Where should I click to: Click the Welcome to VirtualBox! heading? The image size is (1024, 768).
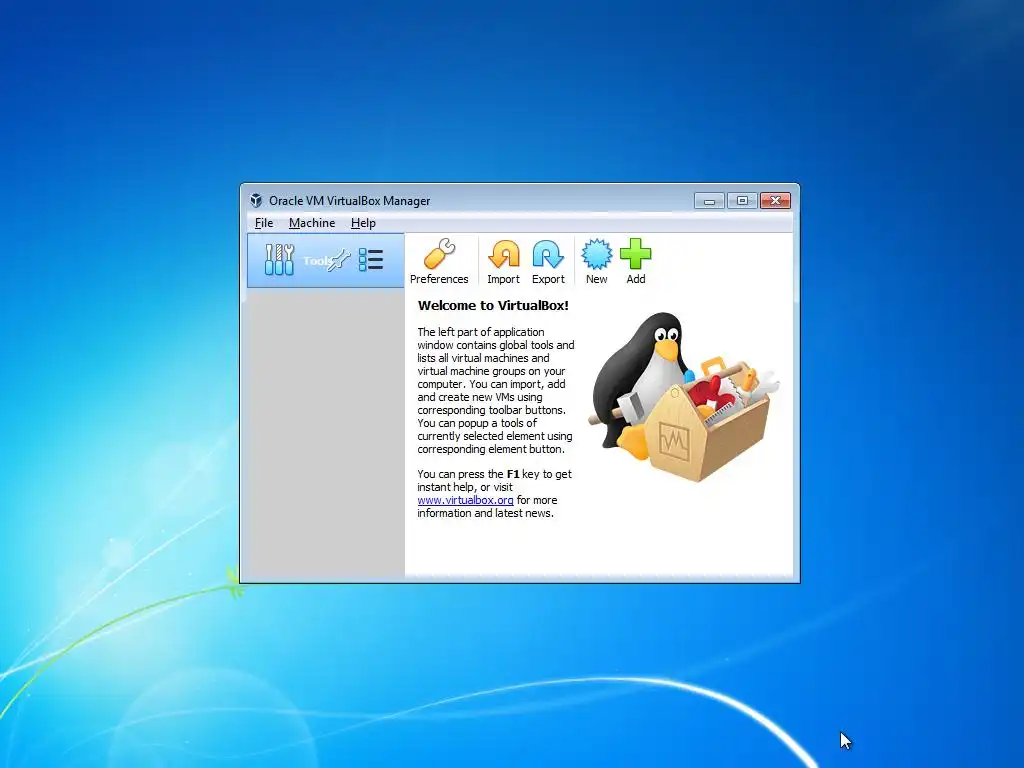(493, 305)
